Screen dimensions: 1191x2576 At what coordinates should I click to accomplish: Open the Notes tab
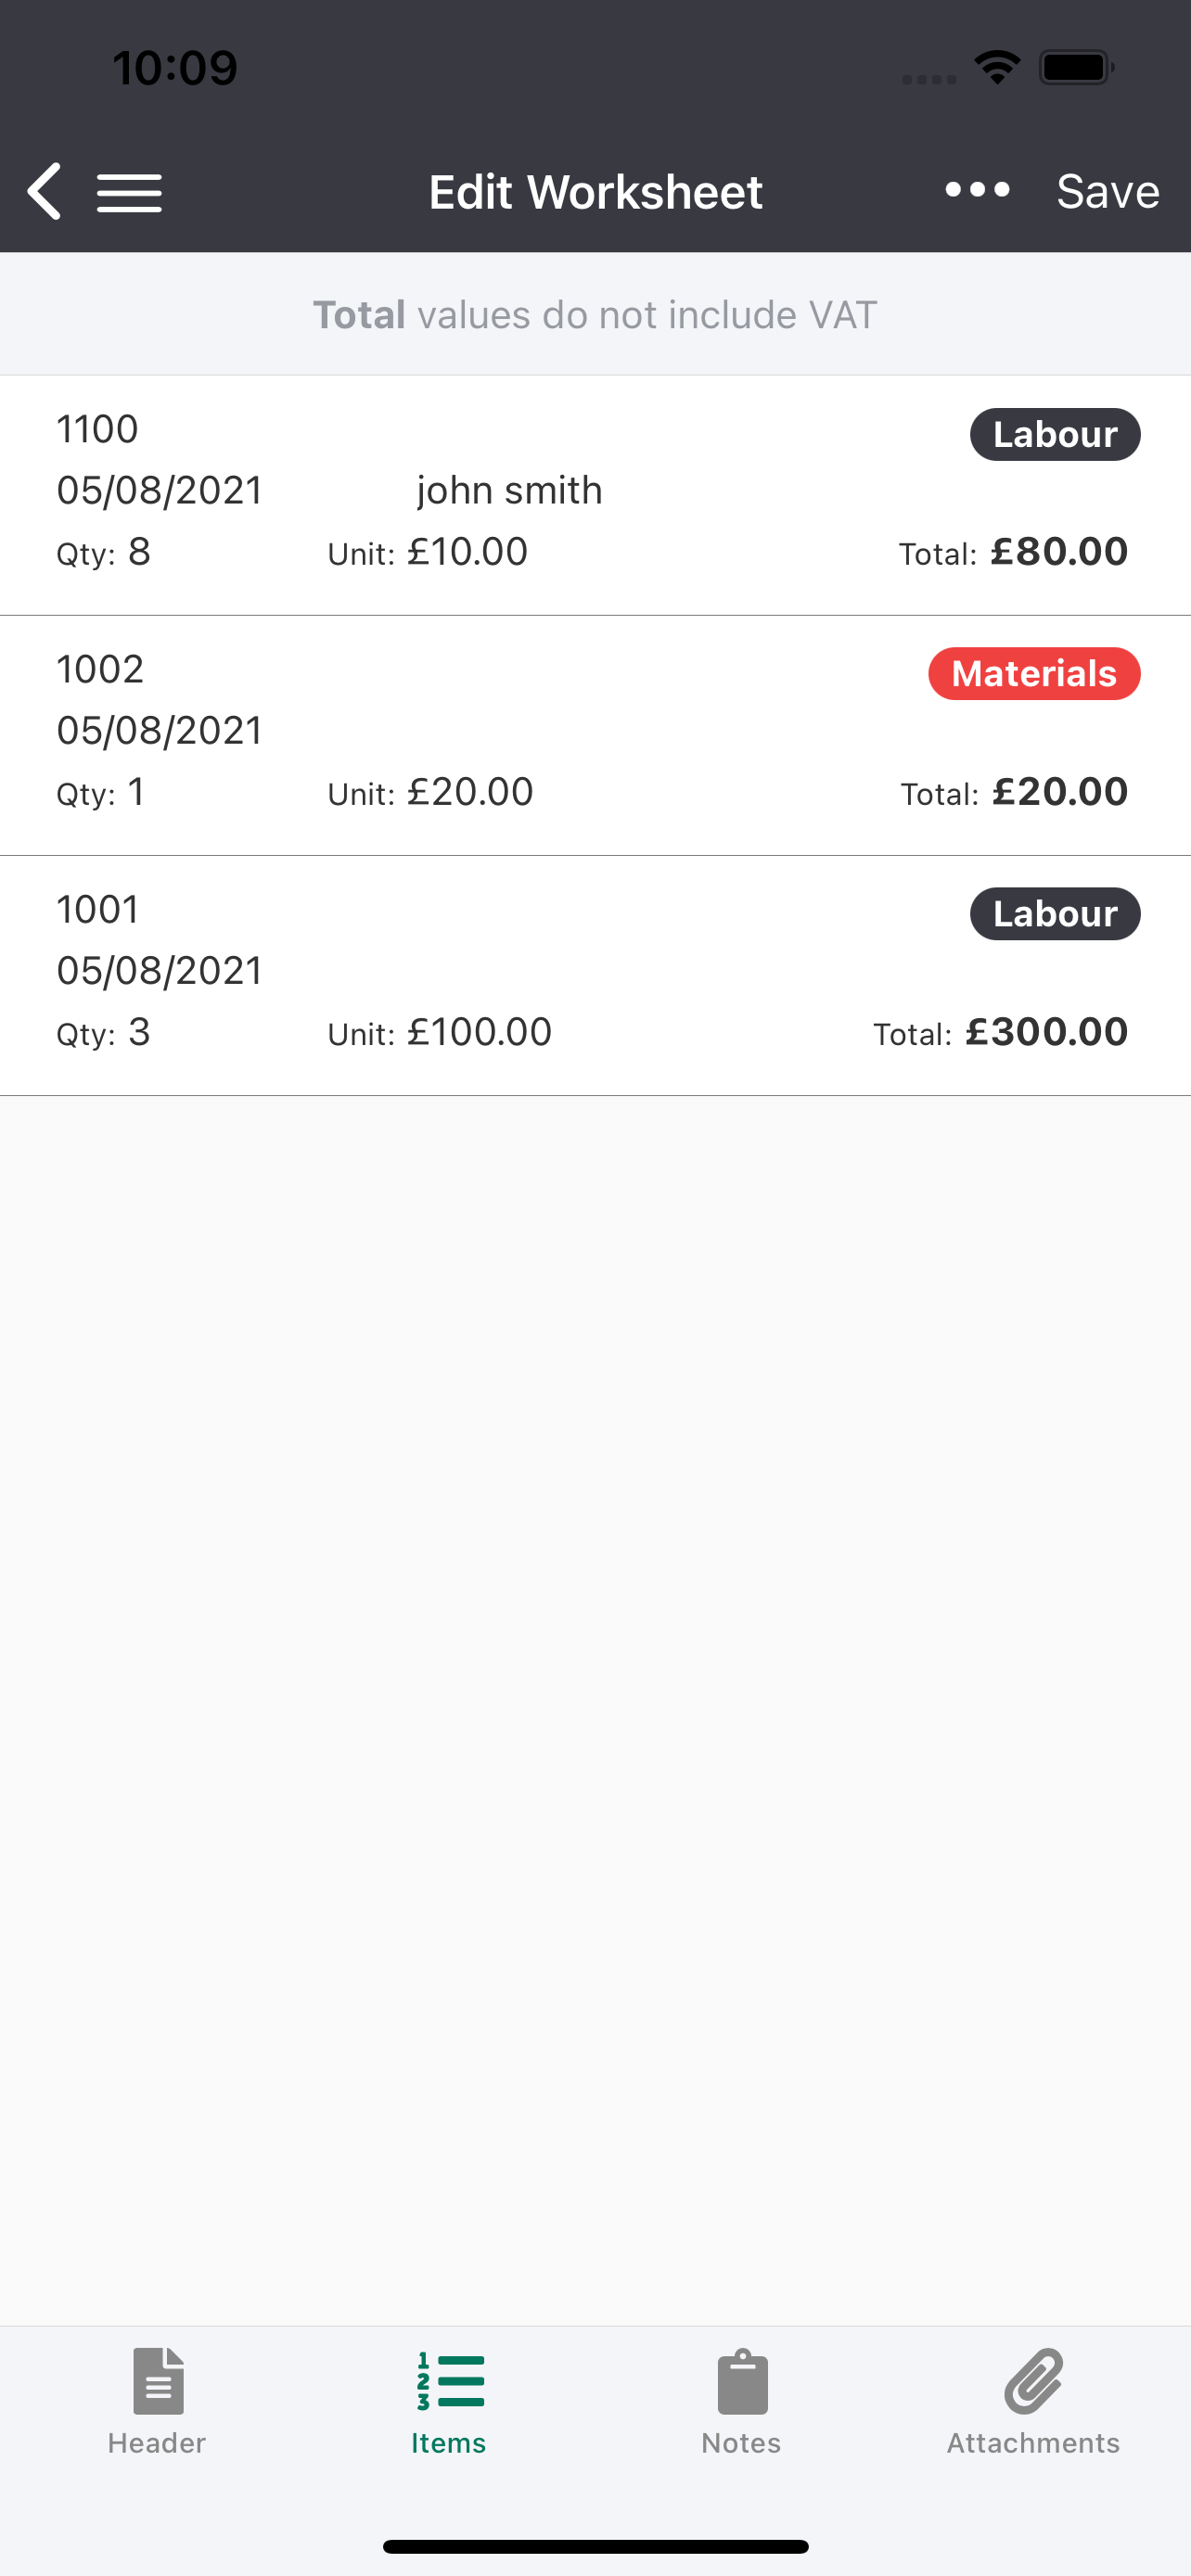click(741, 2402)
